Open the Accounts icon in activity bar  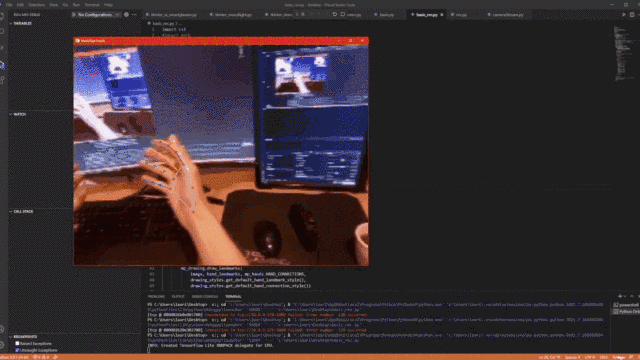2,329
